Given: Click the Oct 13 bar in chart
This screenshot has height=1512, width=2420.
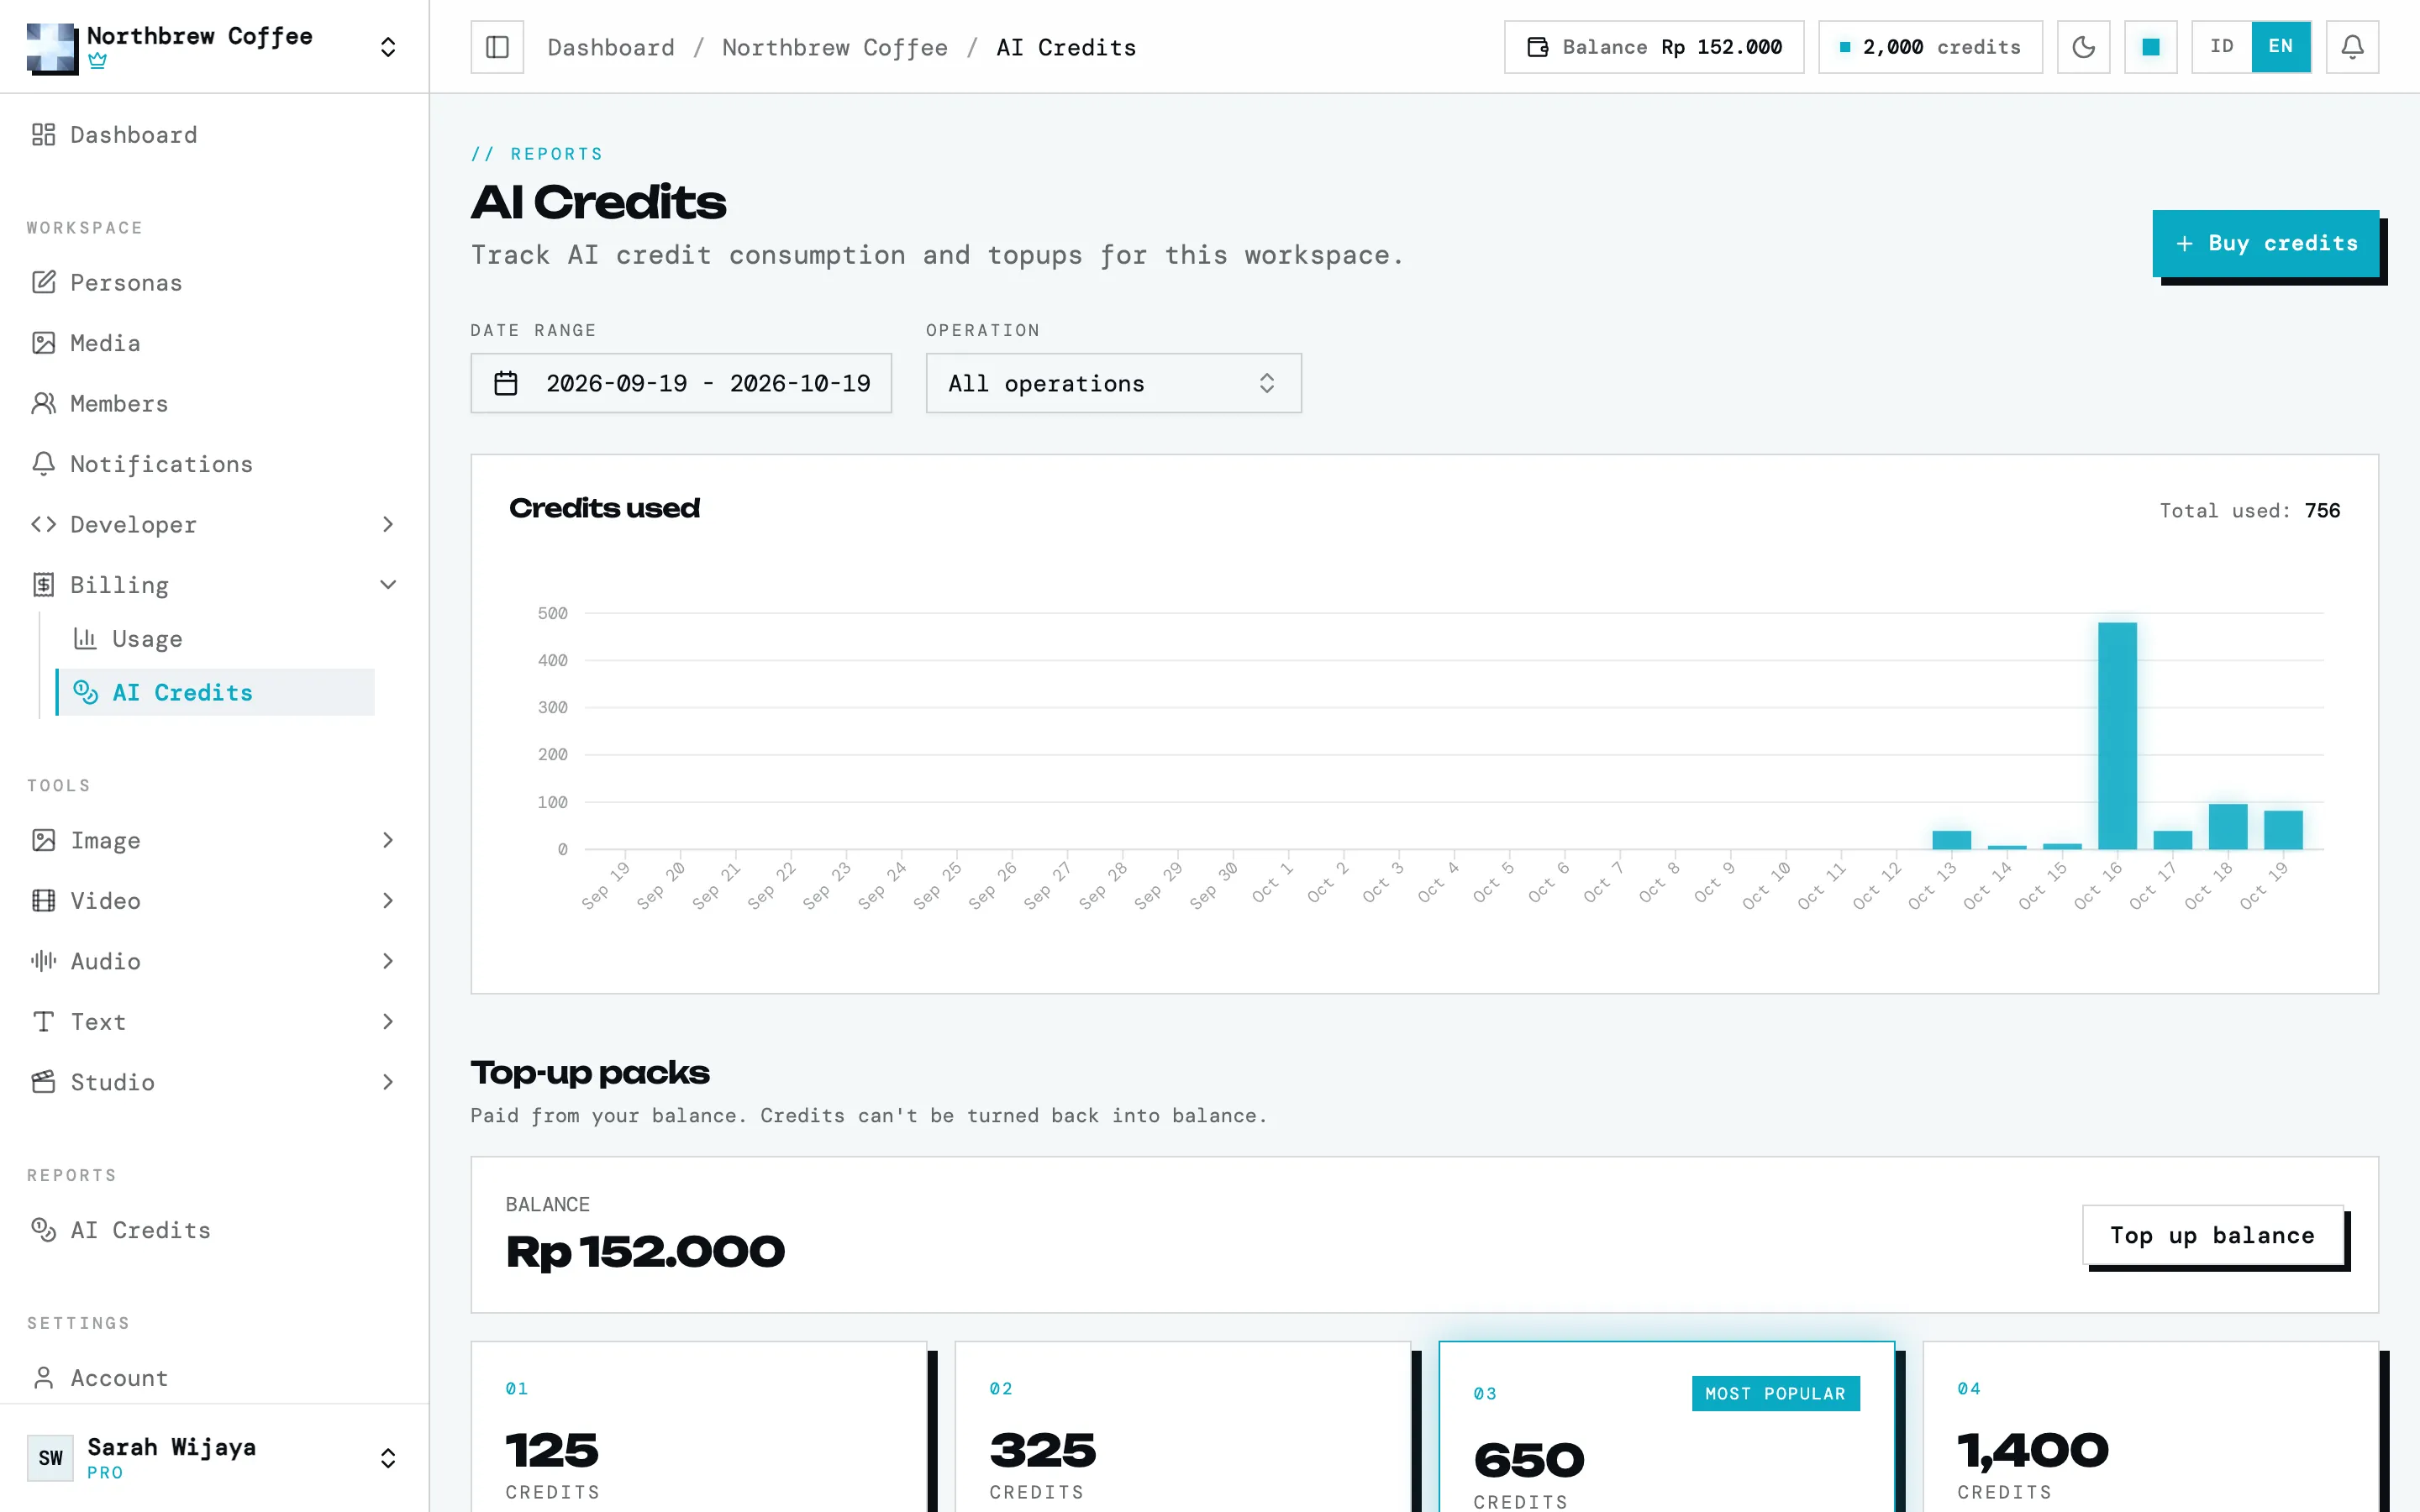Looking at the screenshot, I should click(x=1951, y=840).
